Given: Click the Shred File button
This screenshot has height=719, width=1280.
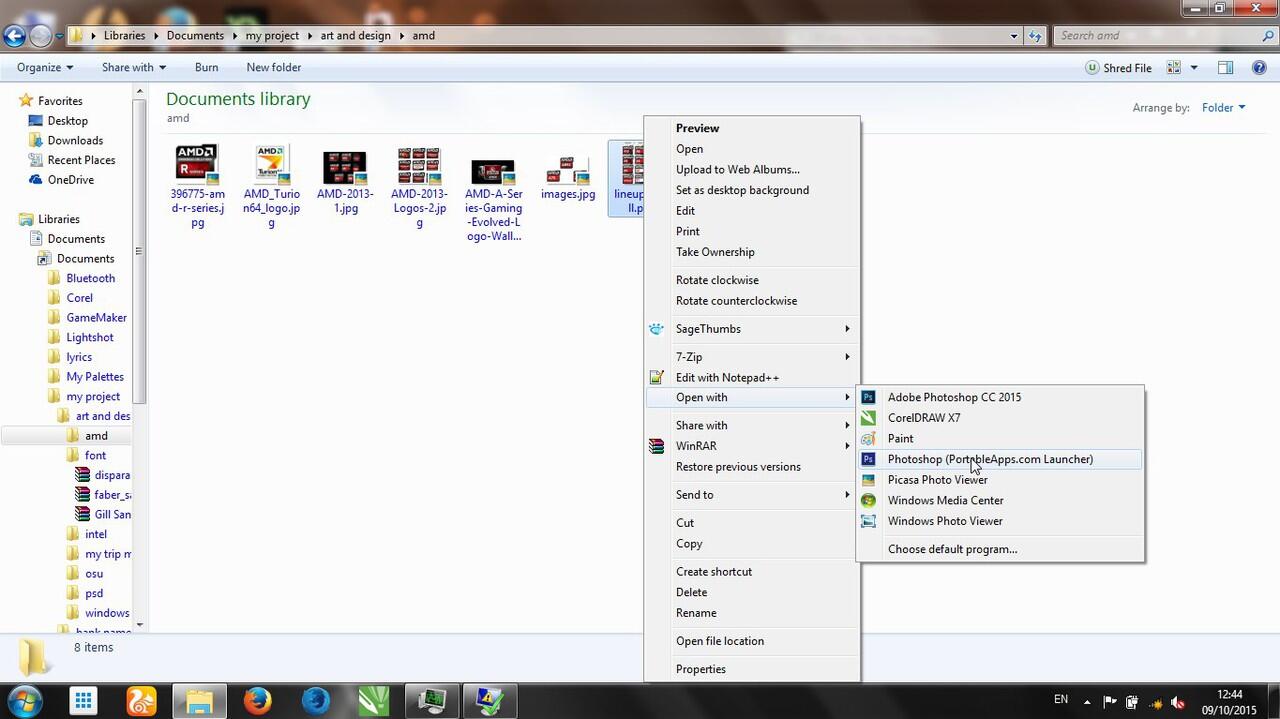Looking at the screenshot, I should [x=1118, y=68].
